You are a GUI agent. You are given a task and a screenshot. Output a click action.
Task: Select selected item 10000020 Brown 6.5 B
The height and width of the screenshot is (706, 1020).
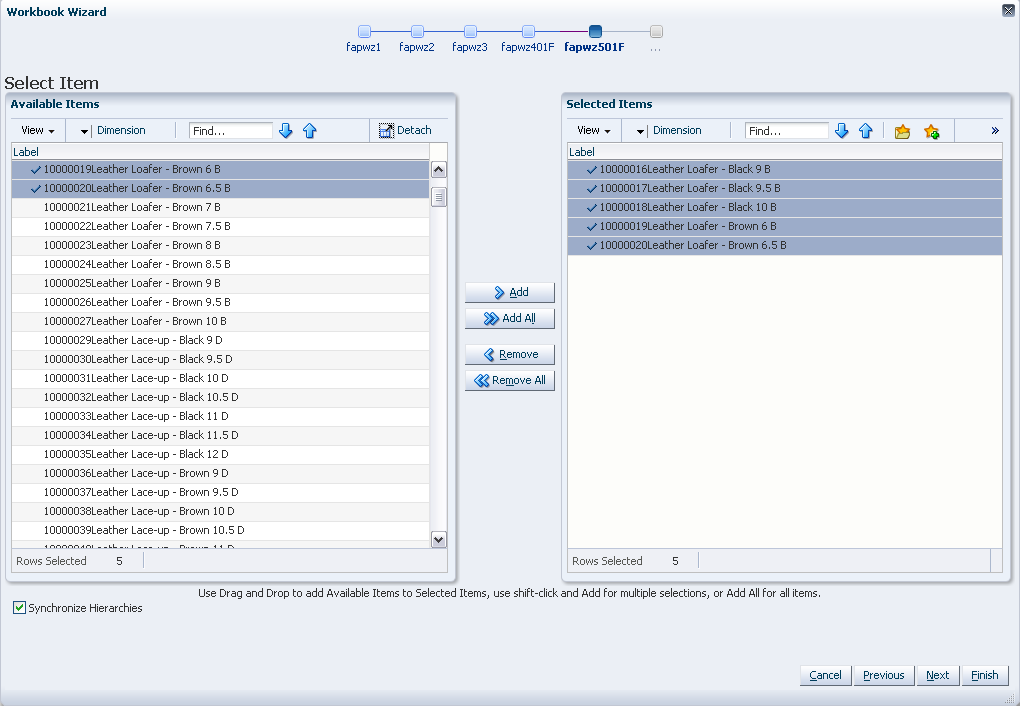point(785,245)
